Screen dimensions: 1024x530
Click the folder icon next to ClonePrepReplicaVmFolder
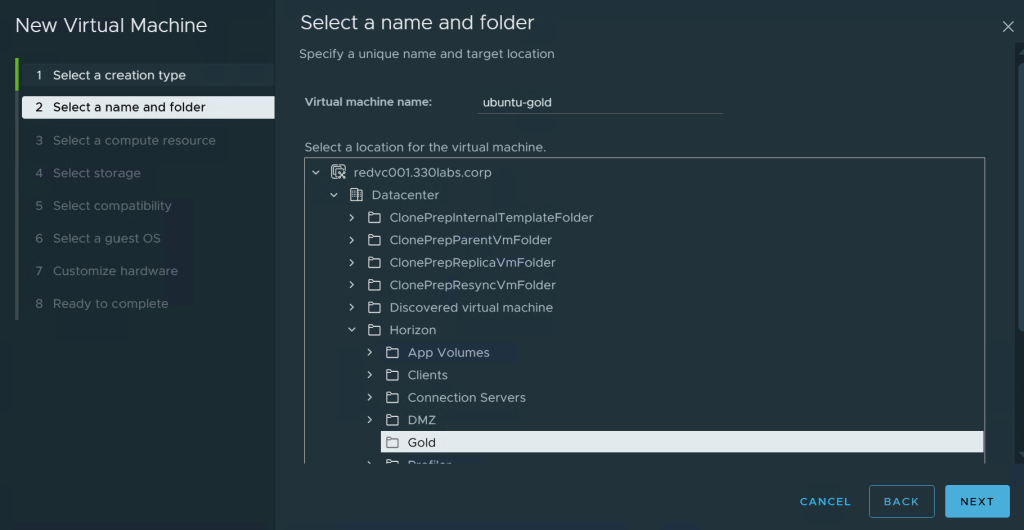[374, 262]
